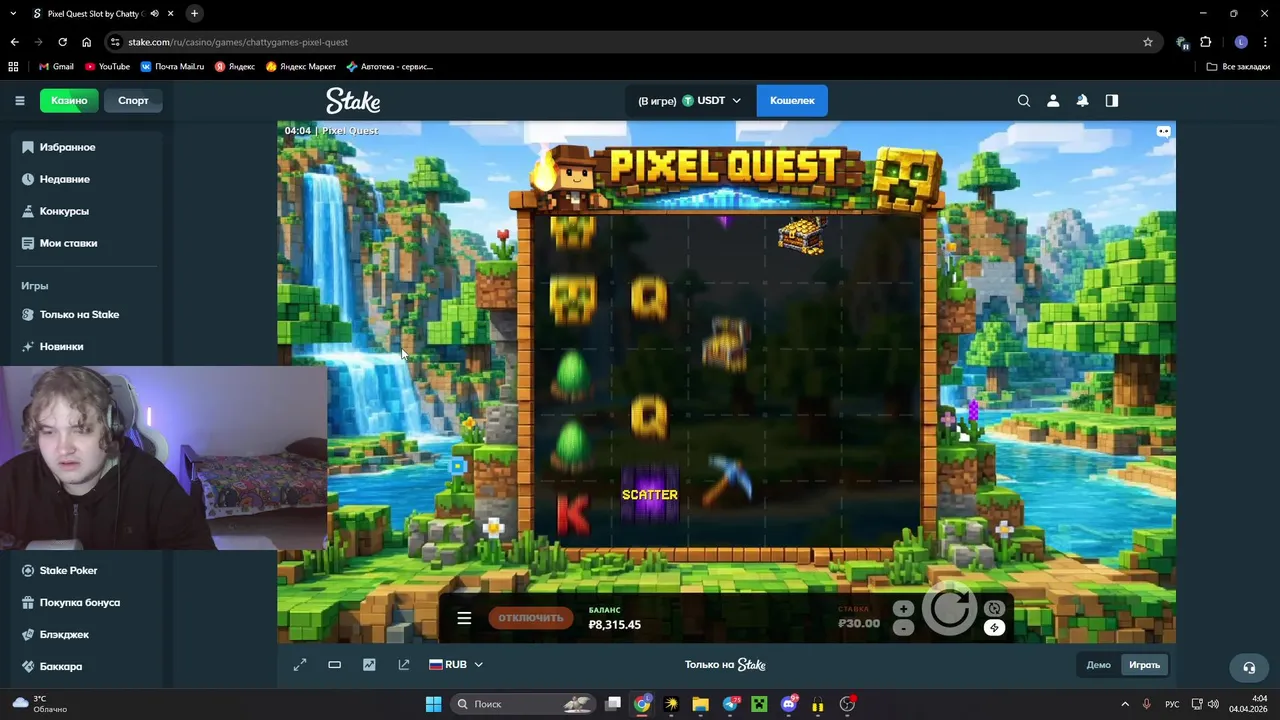1280x720 pixels.
Task: Open the Казино tab
Action: [x=69, y=100]
